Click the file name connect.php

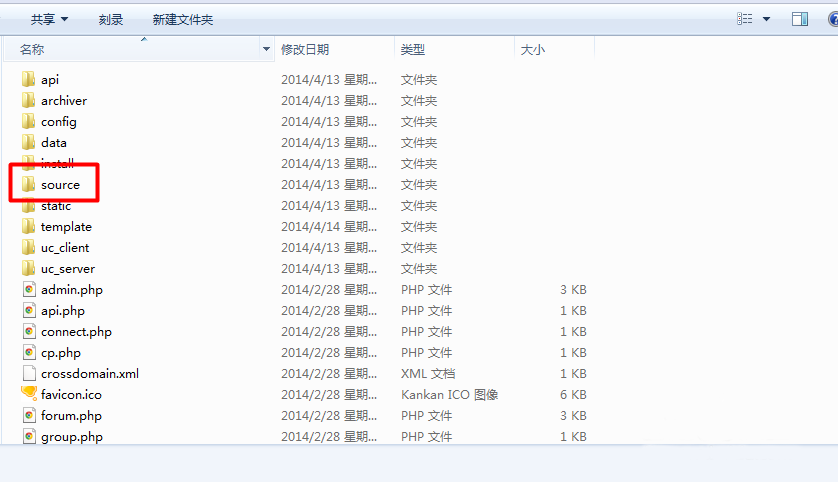click(76, 332)
